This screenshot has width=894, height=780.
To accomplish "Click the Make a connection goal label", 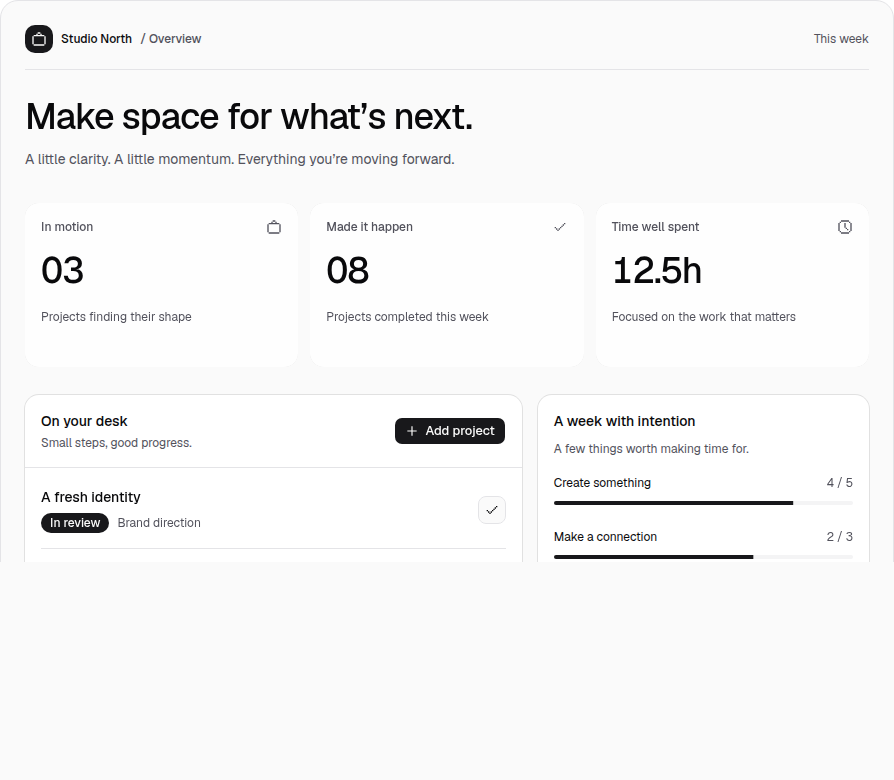I will pos(606,537).
